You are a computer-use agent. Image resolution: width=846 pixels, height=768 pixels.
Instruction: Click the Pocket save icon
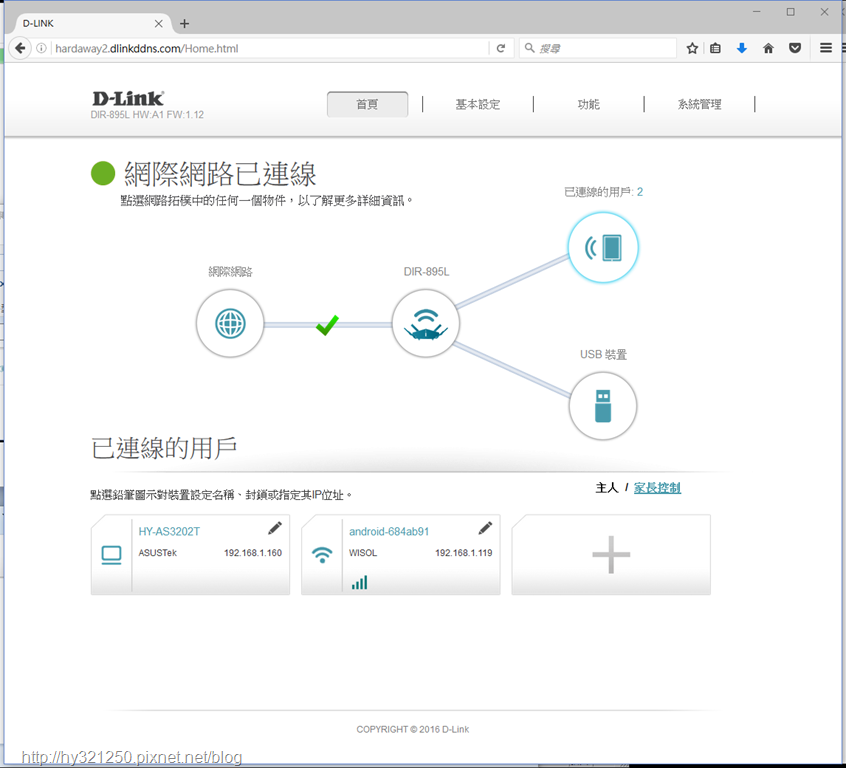click(x=795, y=48)
